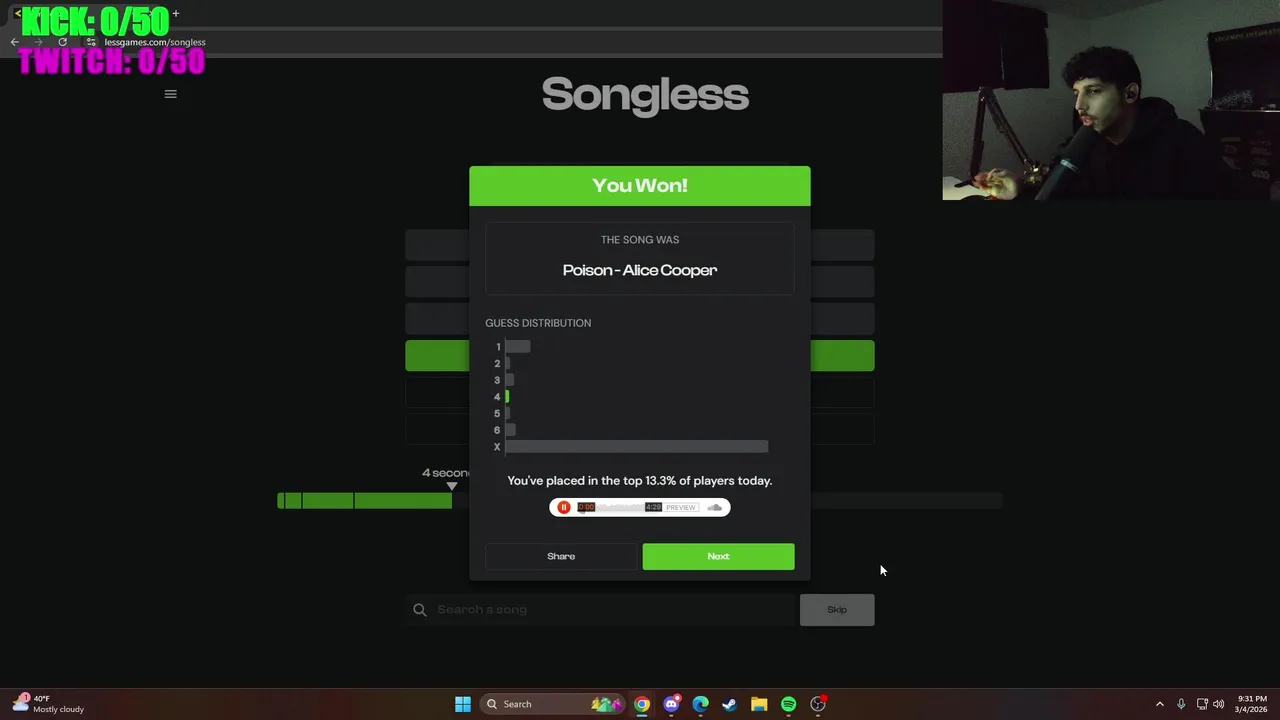Screen dimensions: 1280x720
Task: Open Microsoft Edge from the taskbar
Action: [x=700, y=704]
